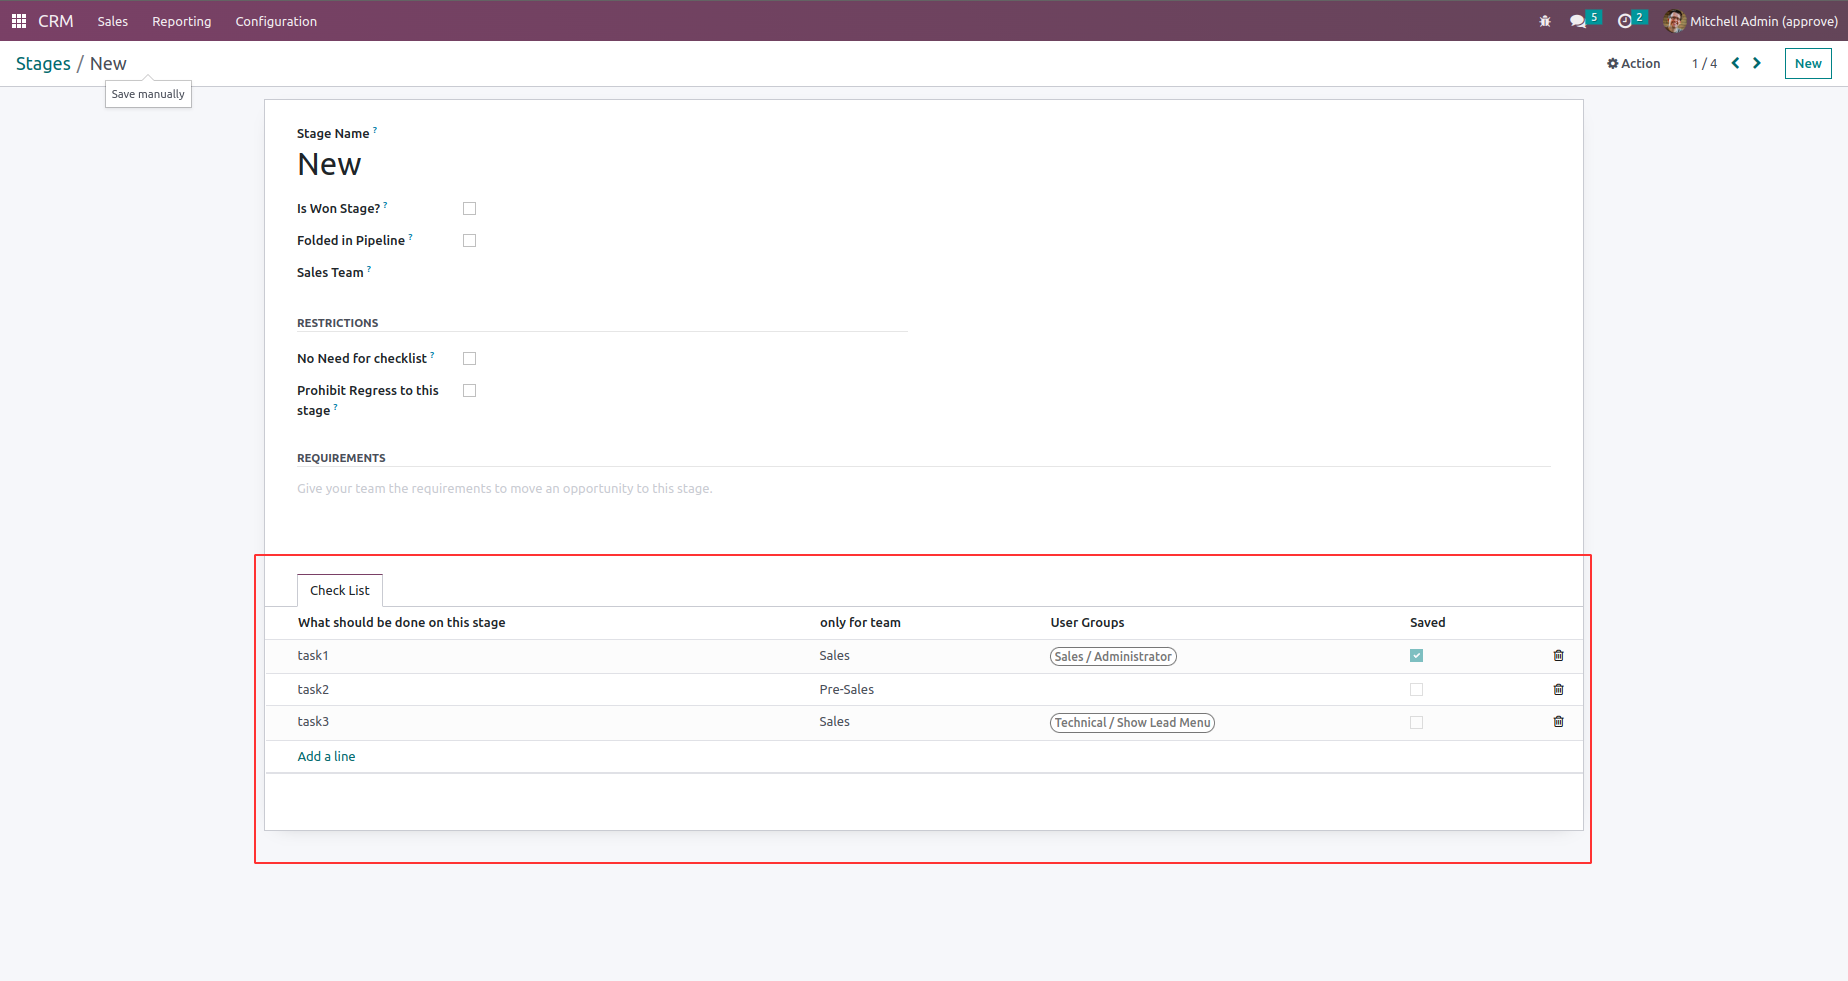Screen dimensions: 1848x981
Task: Enable the No Need for checklist checkbox
Action: click(470, 359)
